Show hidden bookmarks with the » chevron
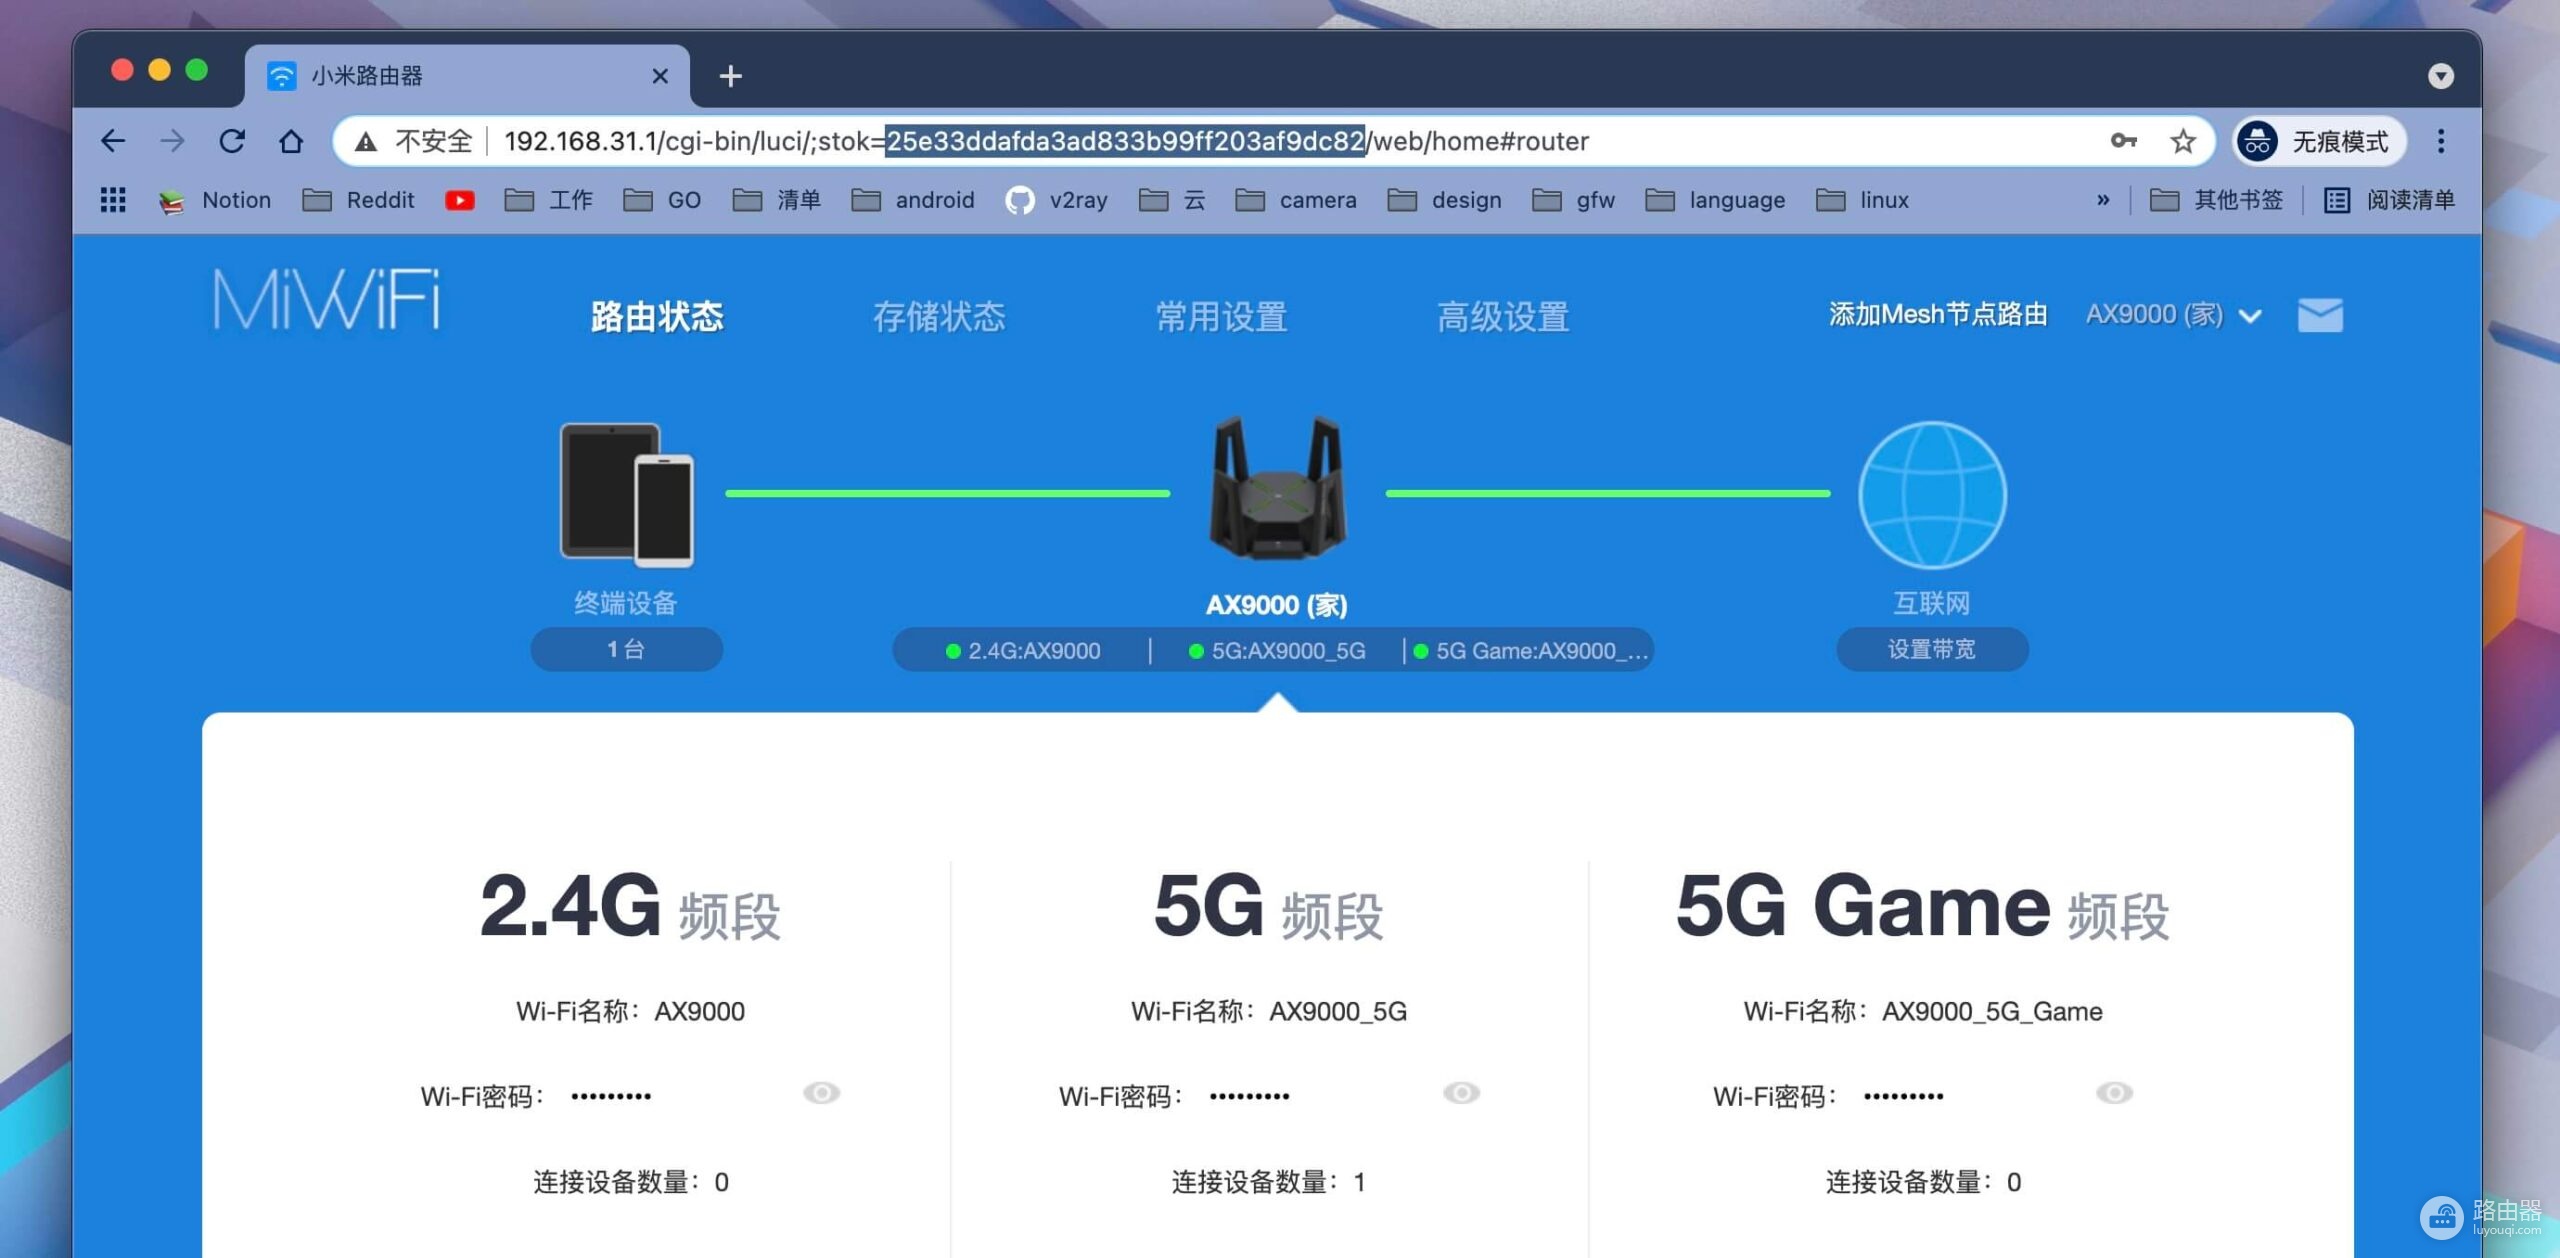This screenshot has width=2560, height=1258. [x=2103, y=200]
